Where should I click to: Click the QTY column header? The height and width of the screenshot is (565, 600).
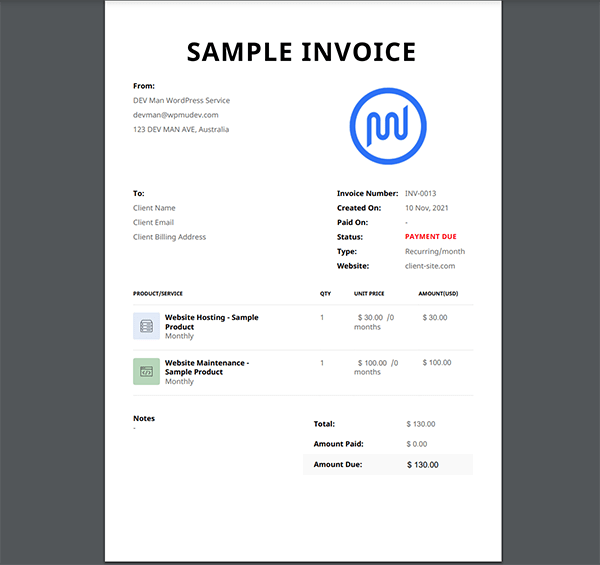325,294
